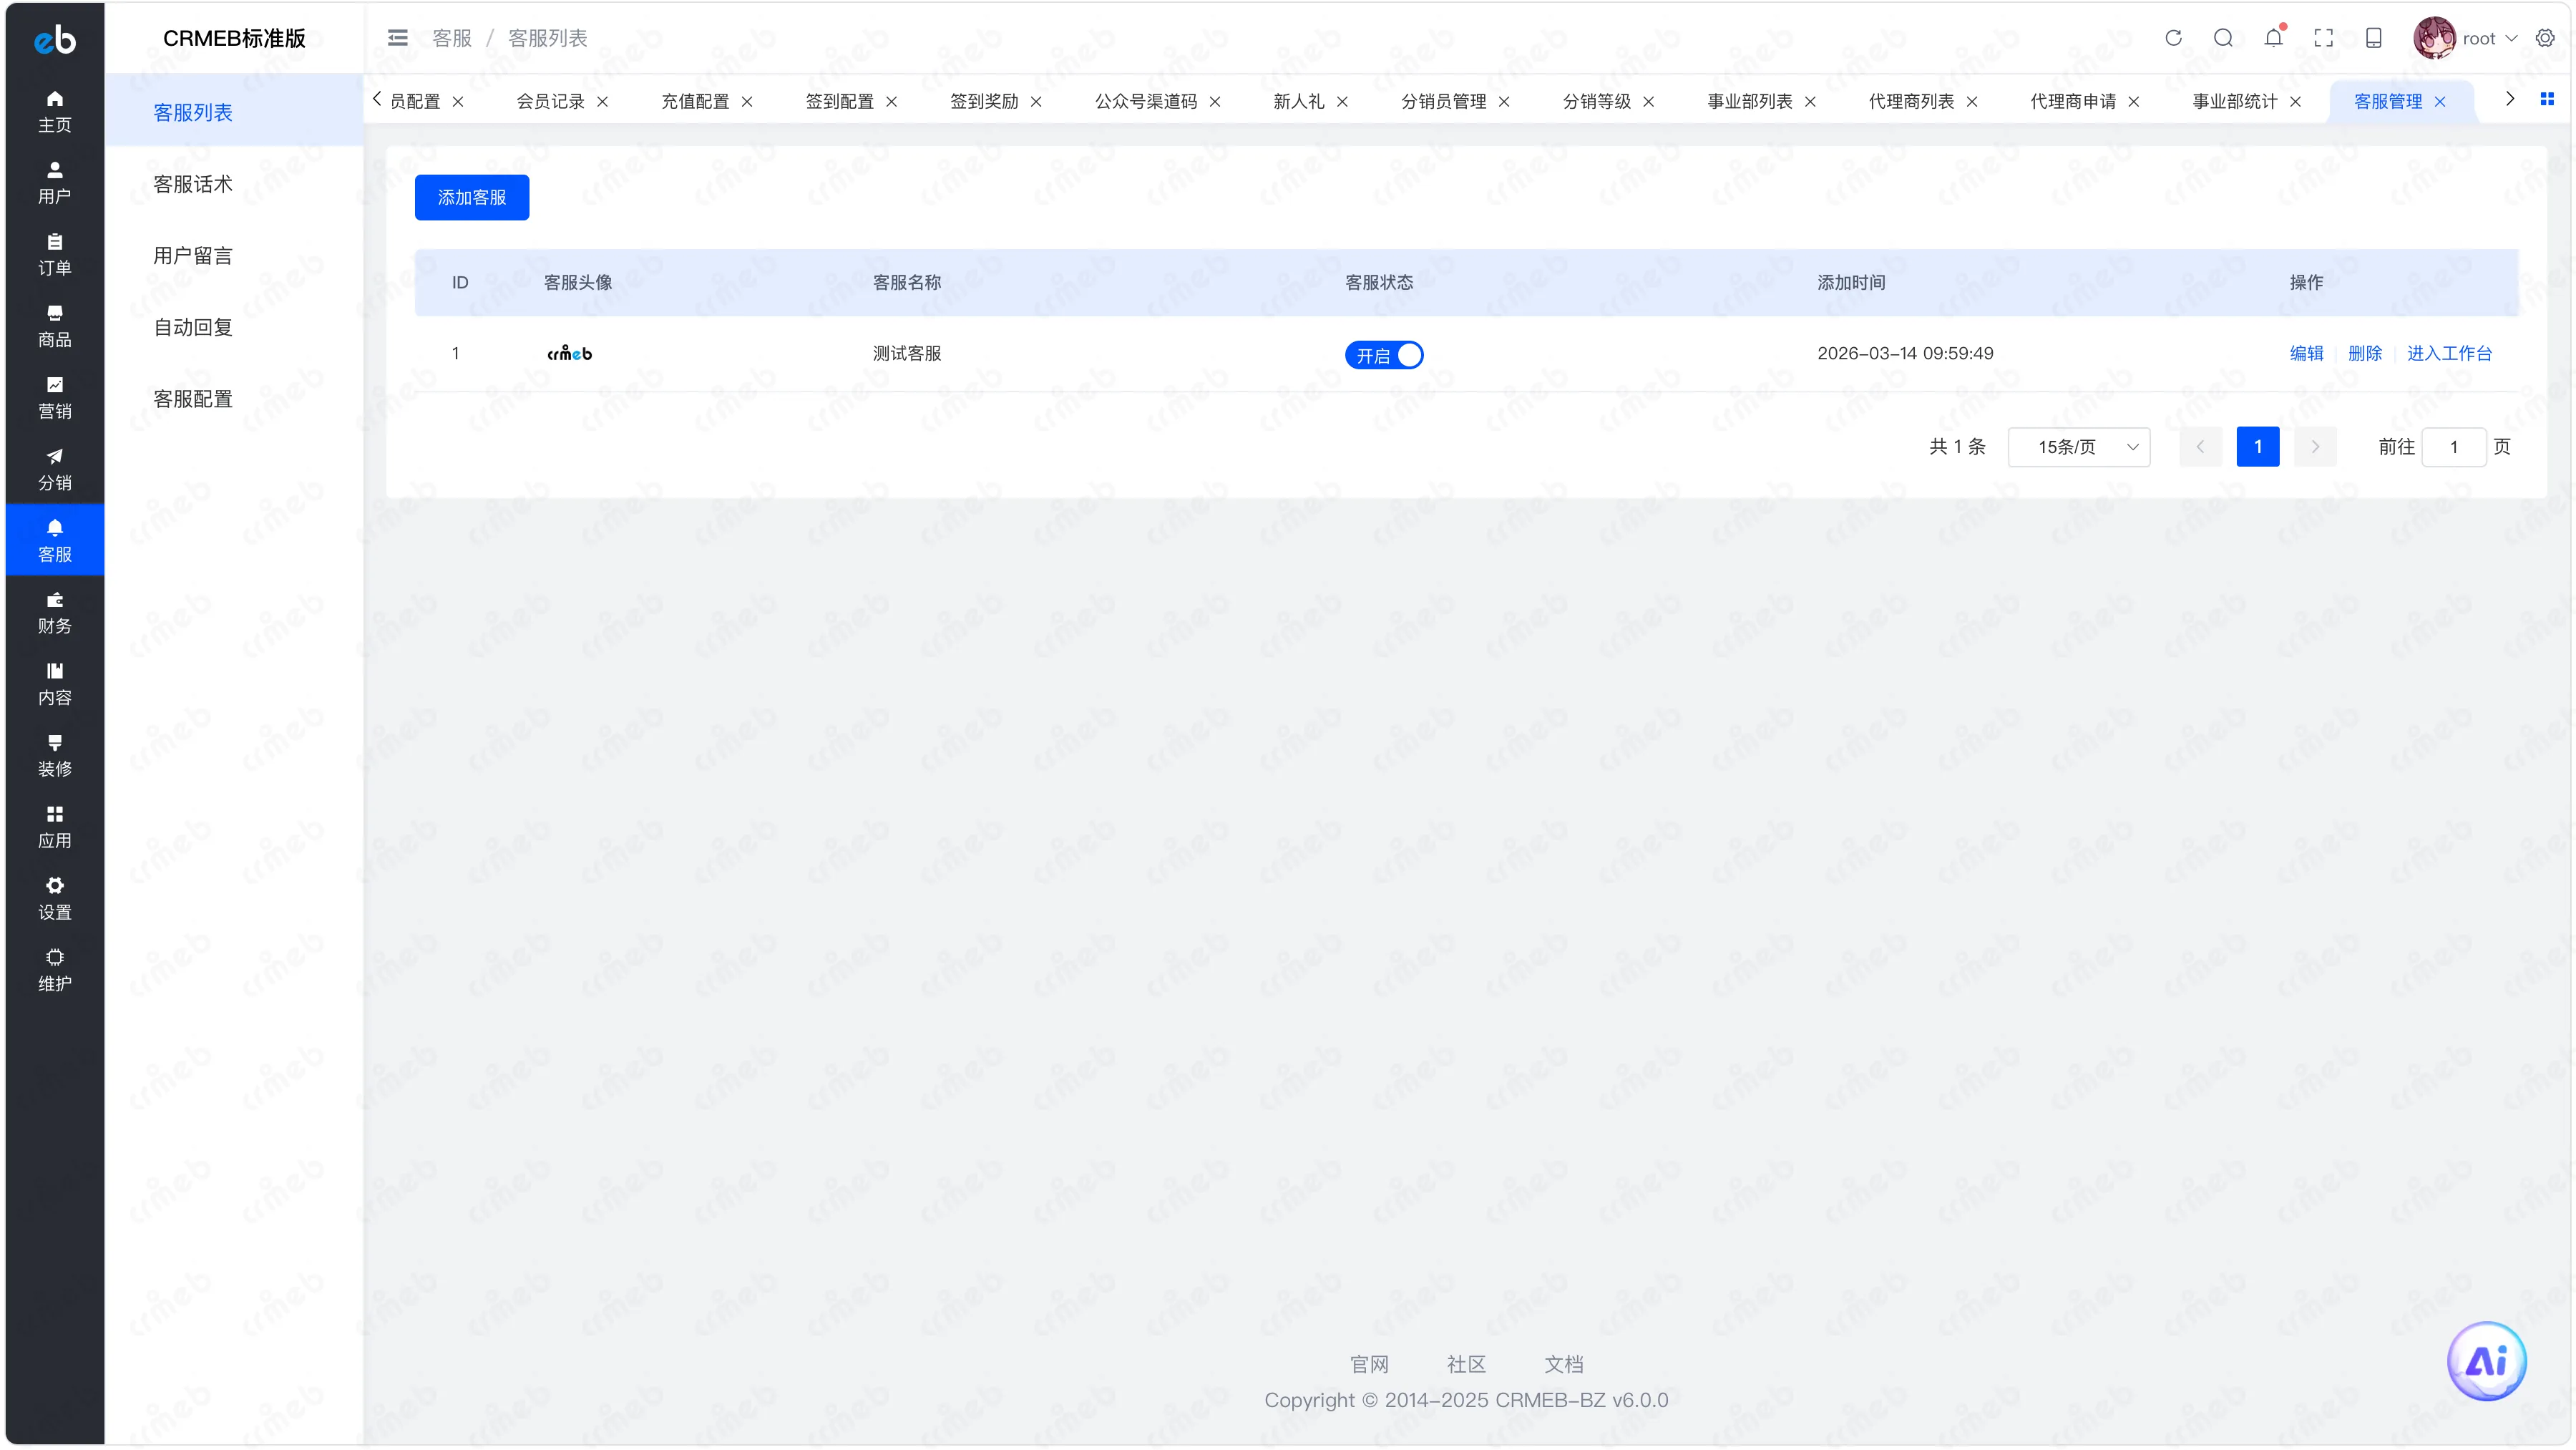The width and height of the screenshot is (2576, 1450).
Task: Refresh the page with the reload icon
Action: (2173, 38)
